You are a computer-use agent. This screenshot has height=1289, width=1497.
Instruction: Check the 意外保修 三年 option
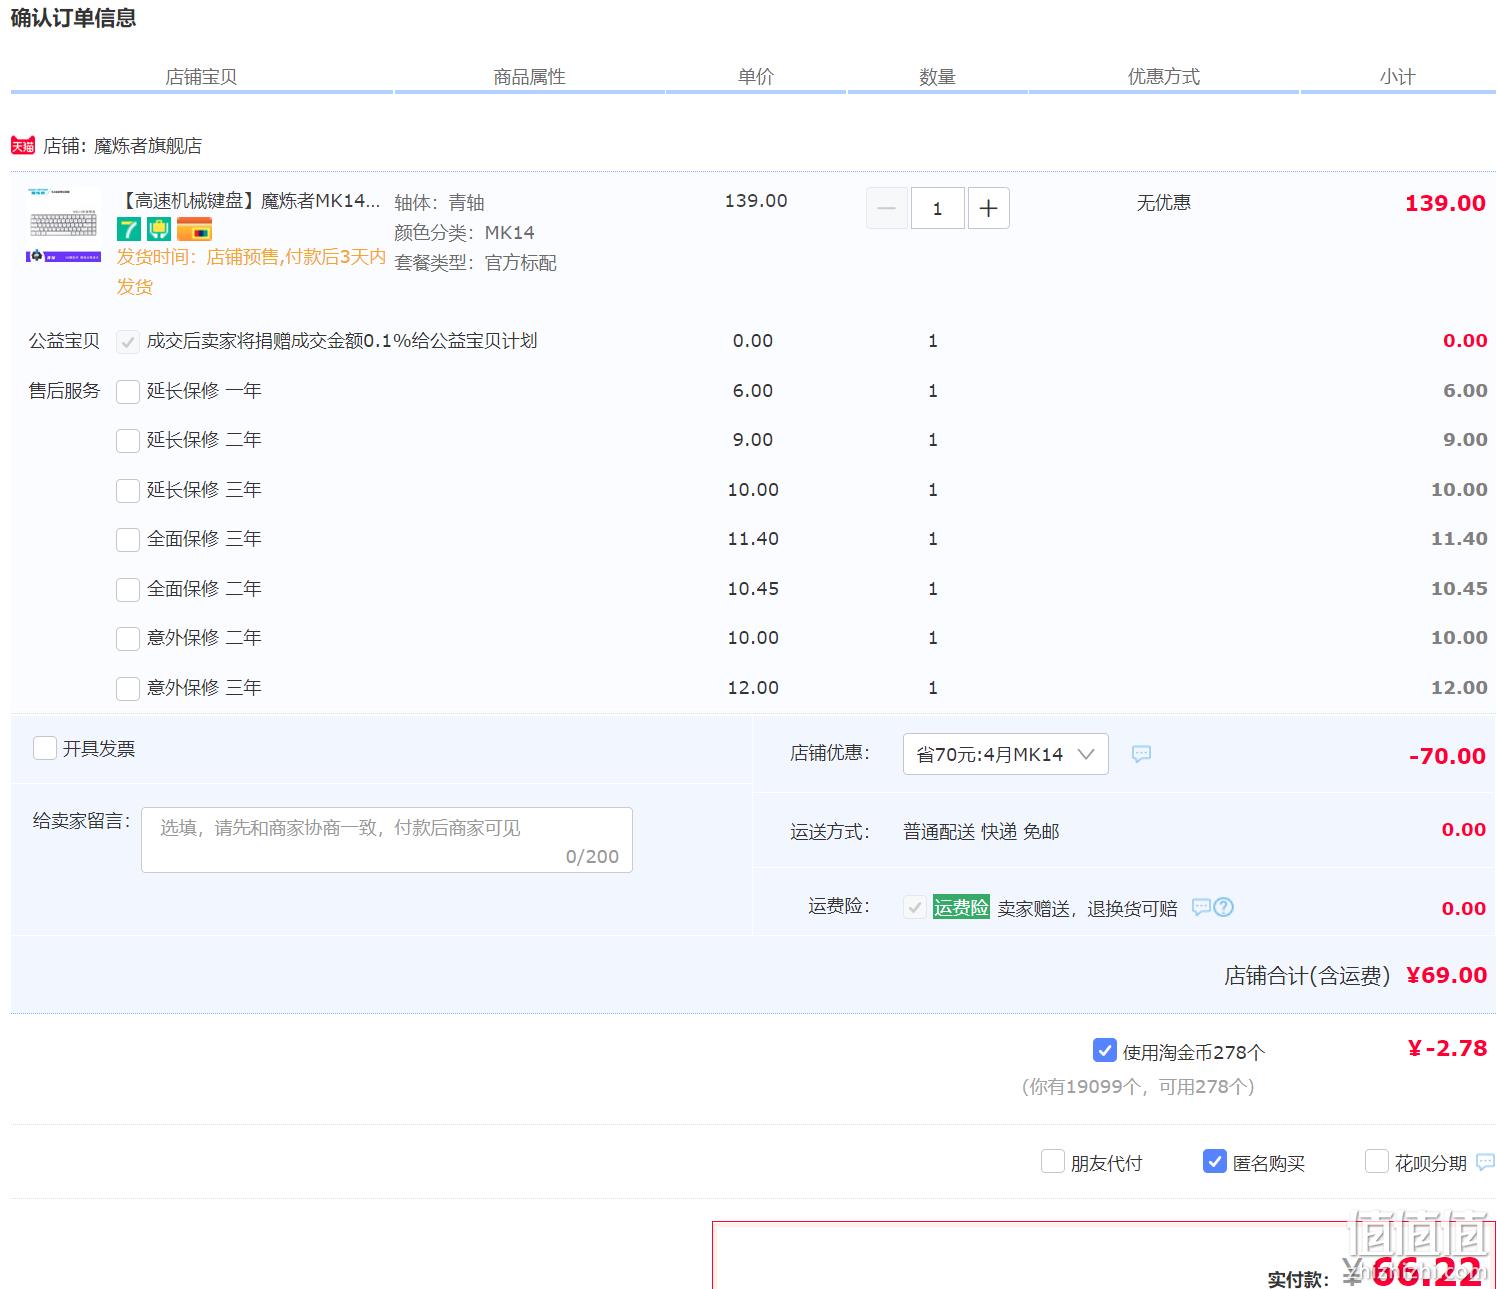128,688
